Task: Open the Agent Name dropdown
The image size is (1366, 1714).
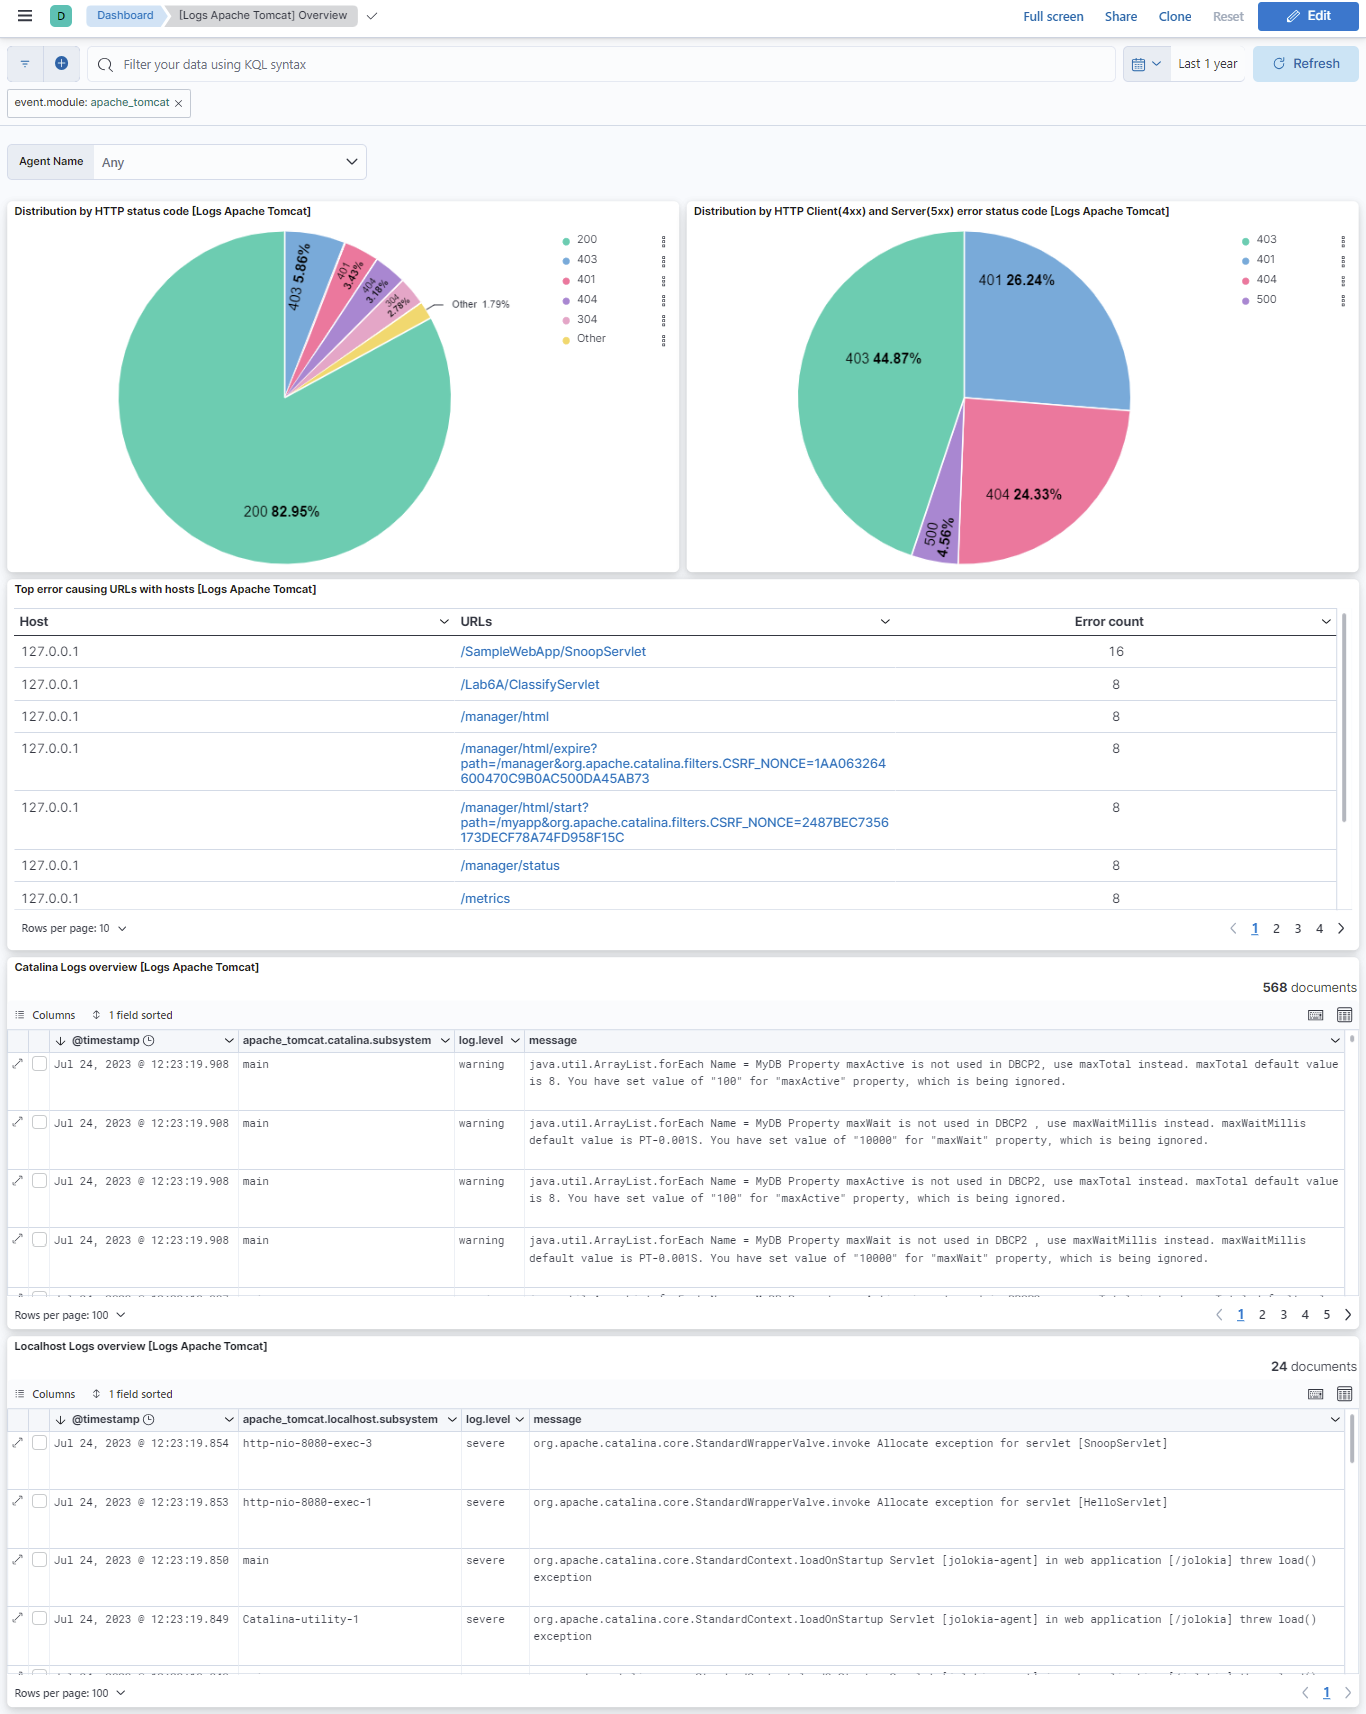Action: 230,162
